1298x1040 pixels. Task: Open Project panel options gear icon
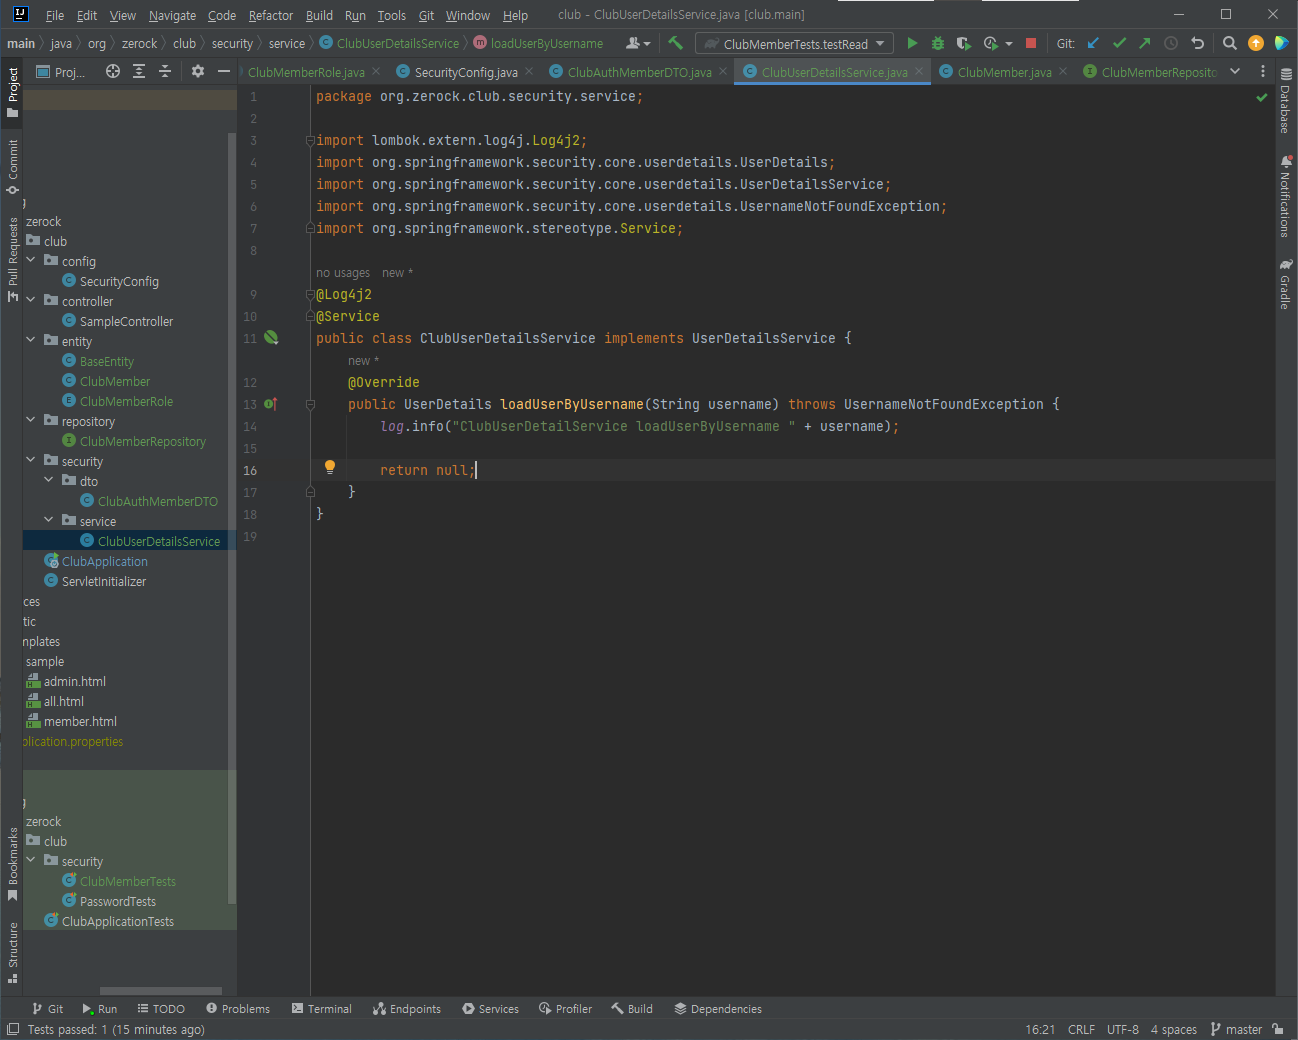[x=198, y=71]
